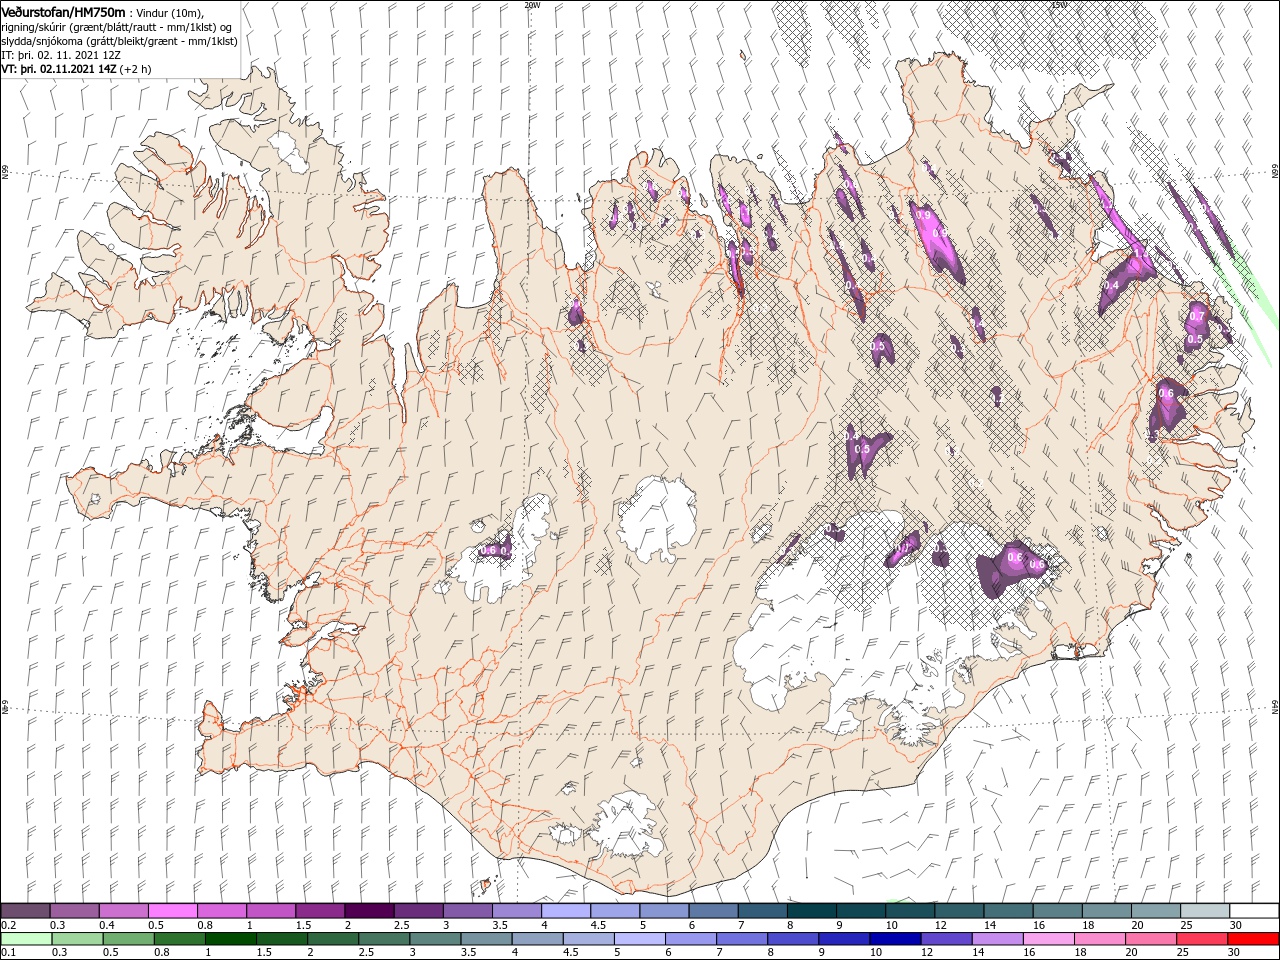Image resolution: width=1280 pixels, height=960 pixels.
Task: Click the 0.2 label on snow scale
Action: 9,925
